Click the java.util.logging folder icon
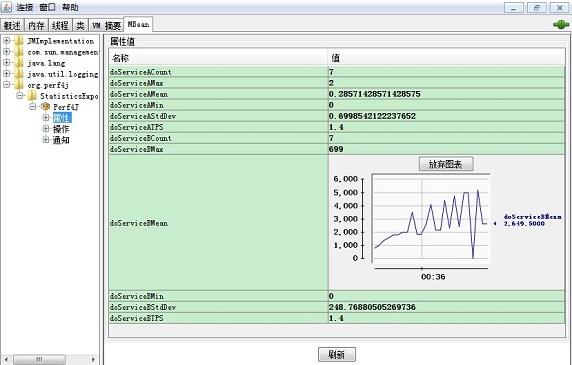Screen dimensions: 572x365 19,74
